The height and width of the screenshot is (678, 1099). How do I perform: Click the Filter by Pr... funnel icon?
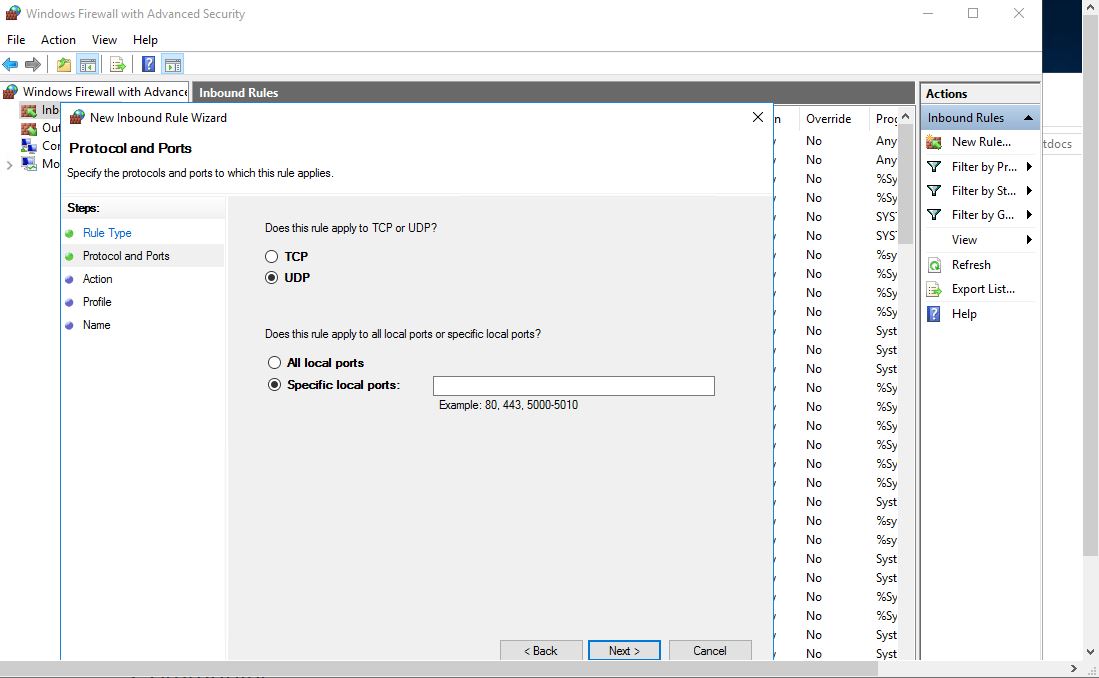934,167
